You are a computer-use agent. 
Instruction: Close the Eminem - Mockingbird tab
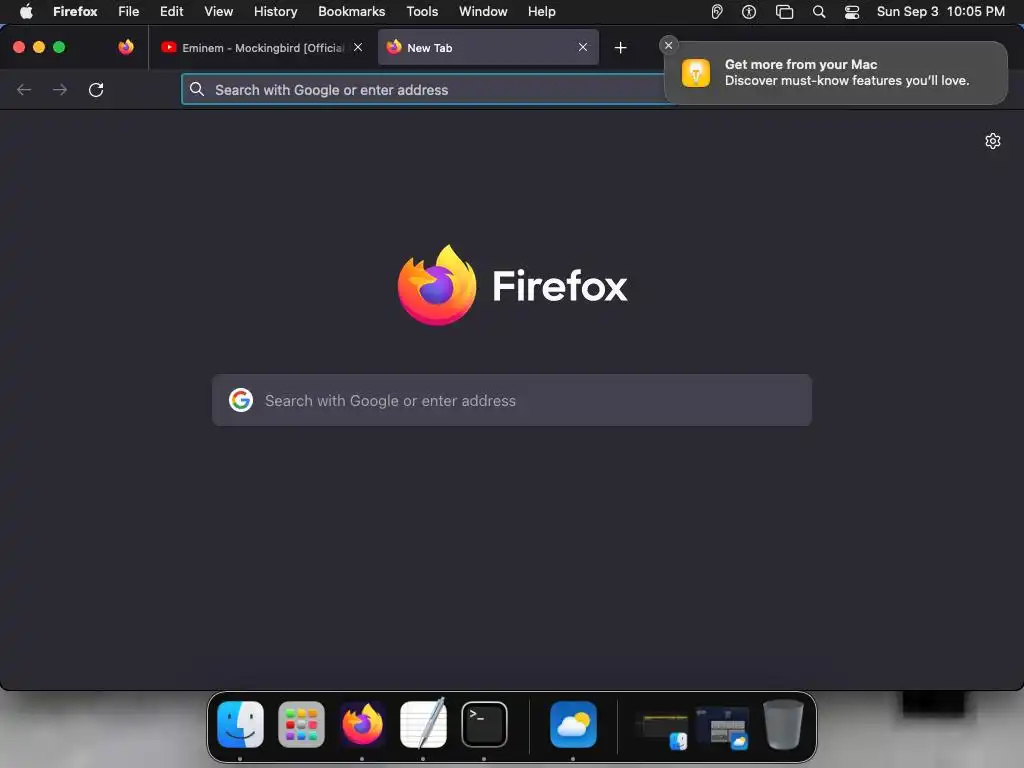[x=358, y=47]
